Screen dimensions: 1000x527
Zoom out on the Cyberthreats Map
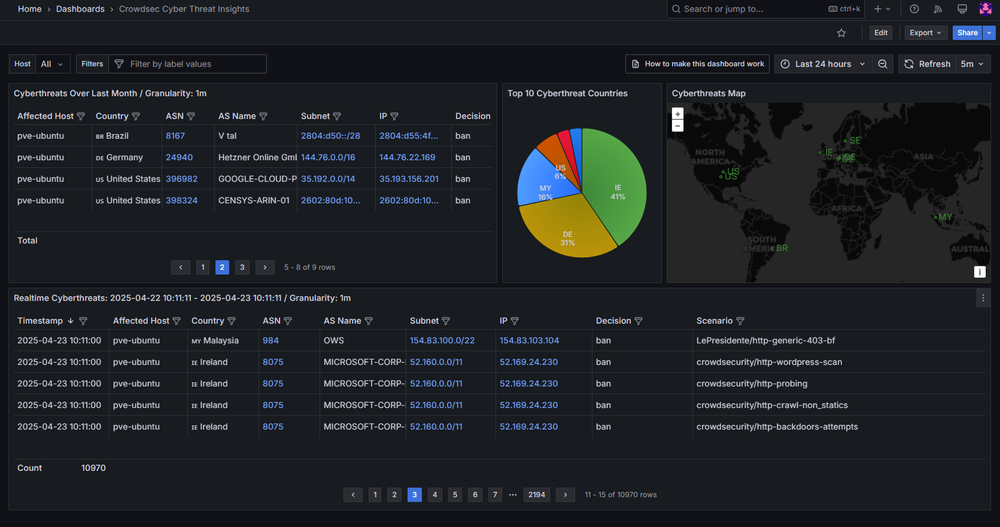677,126
